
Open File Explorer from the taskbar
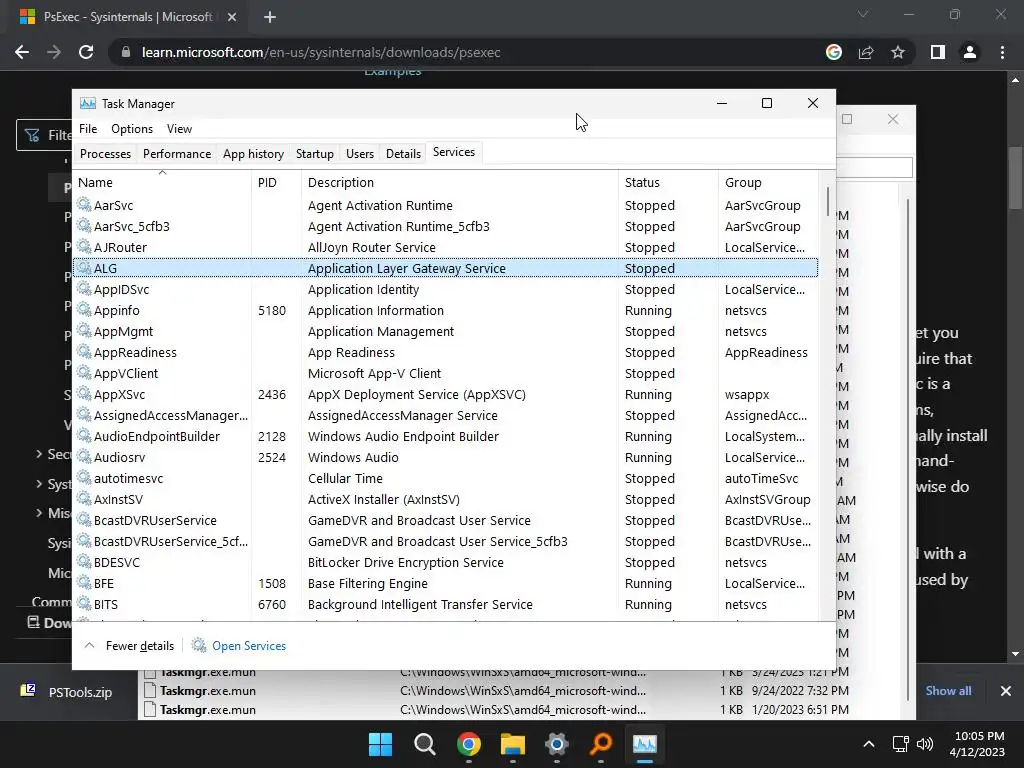[513, 744]
